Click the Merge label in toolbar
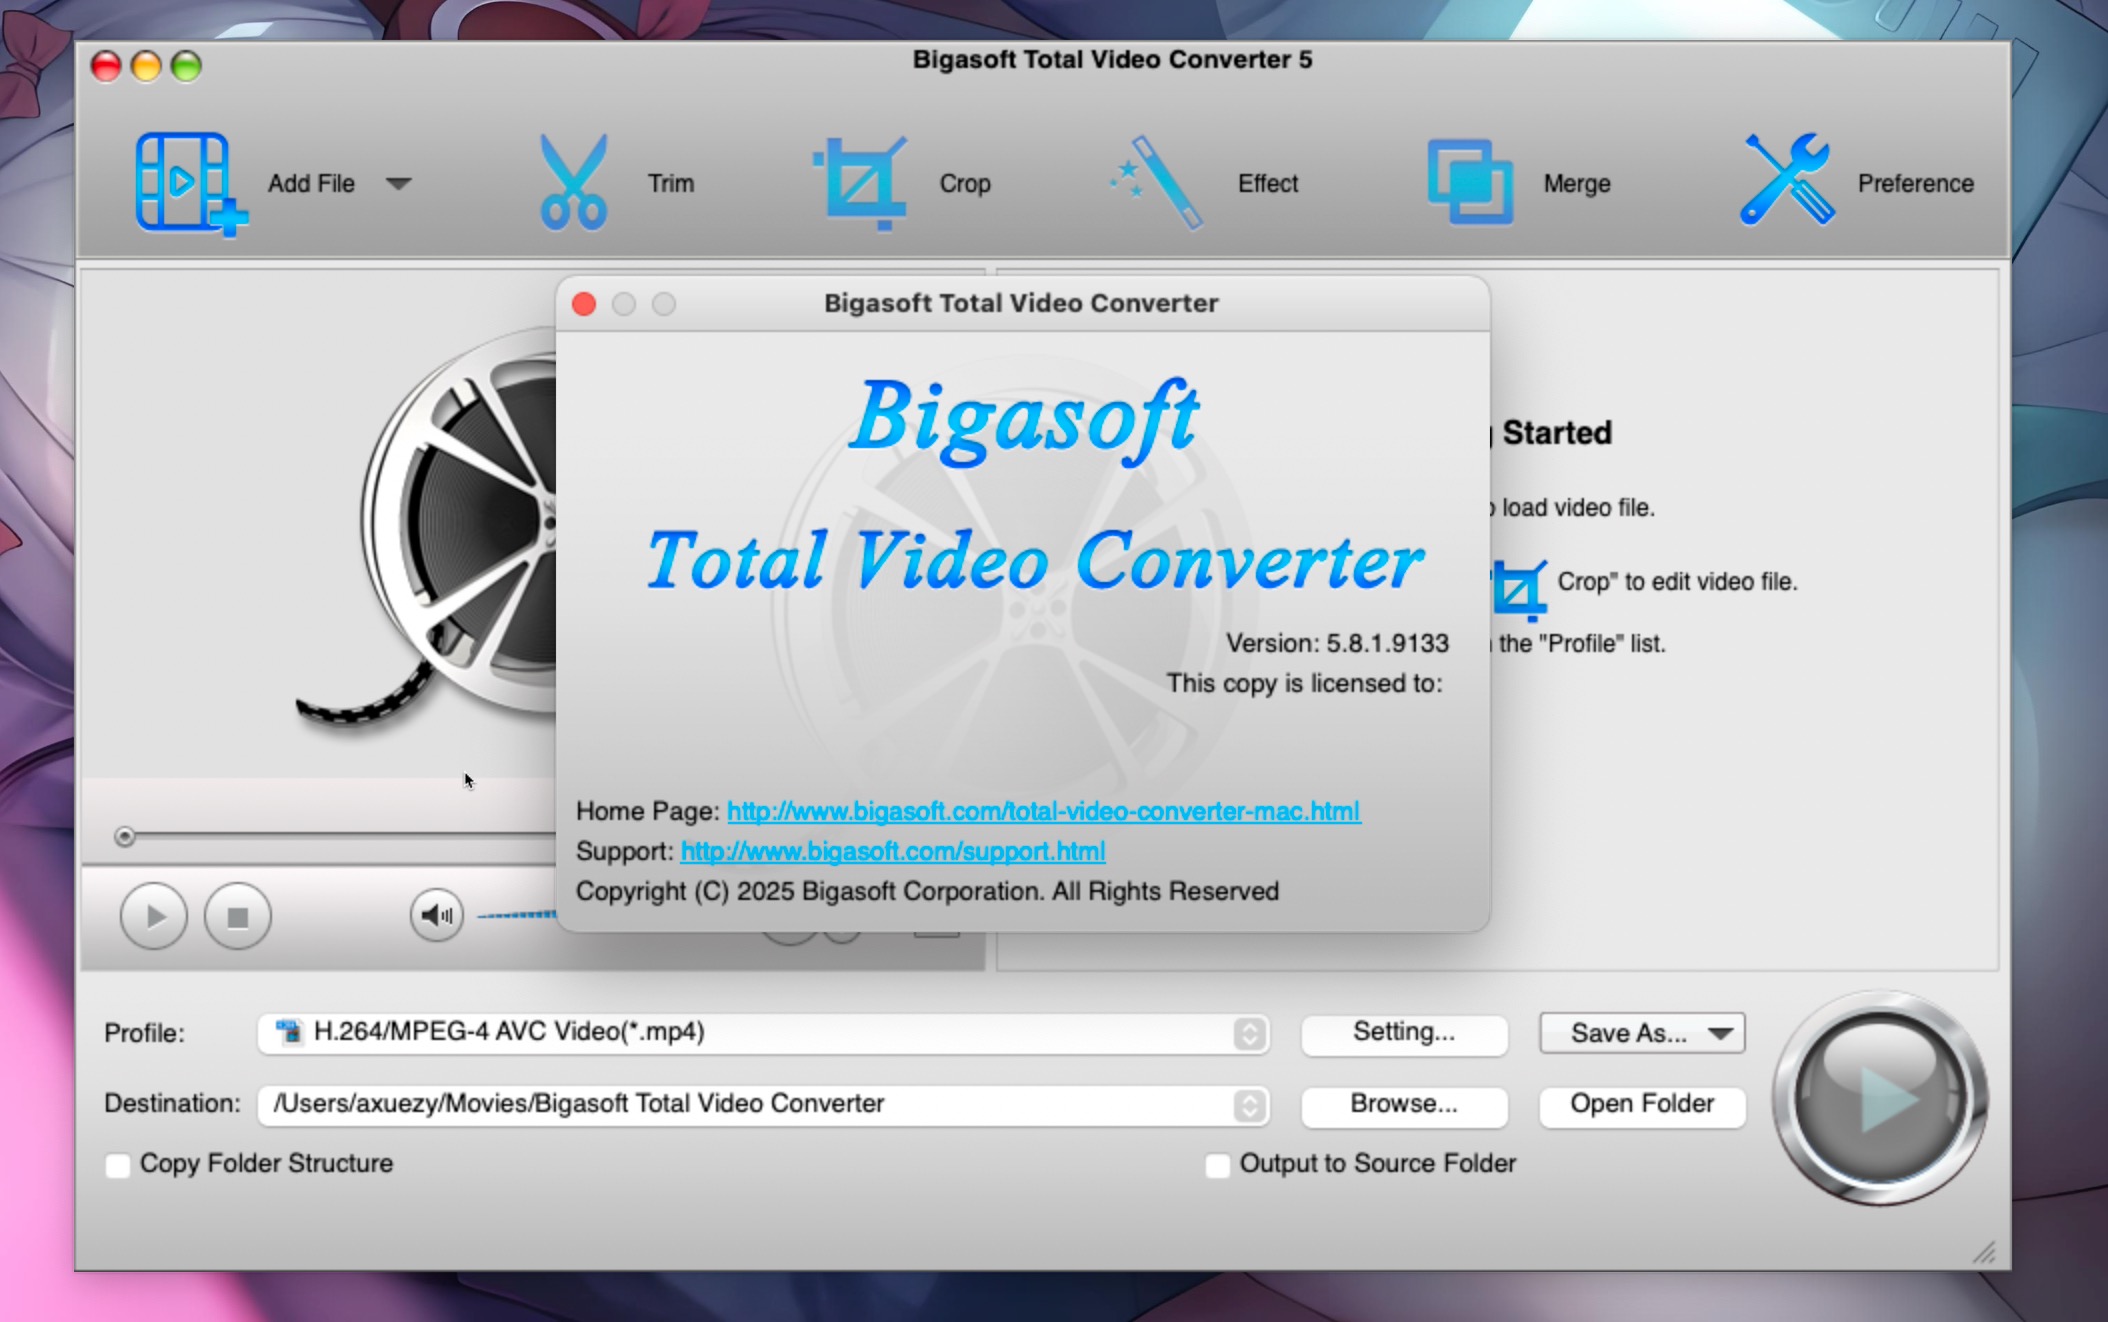The width and height of the screenshot is (2108, 1322). pyautogui.click(x=1577, y=184)
